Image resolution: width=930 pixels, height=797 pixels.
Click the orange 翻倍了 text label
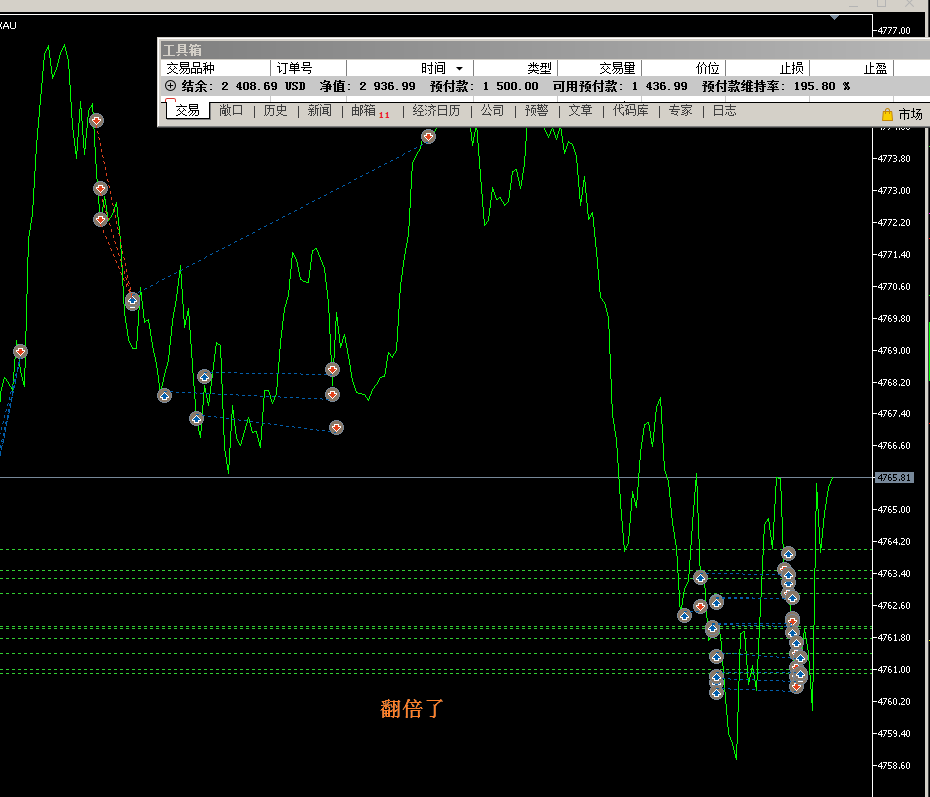click(x=412, y=709)
